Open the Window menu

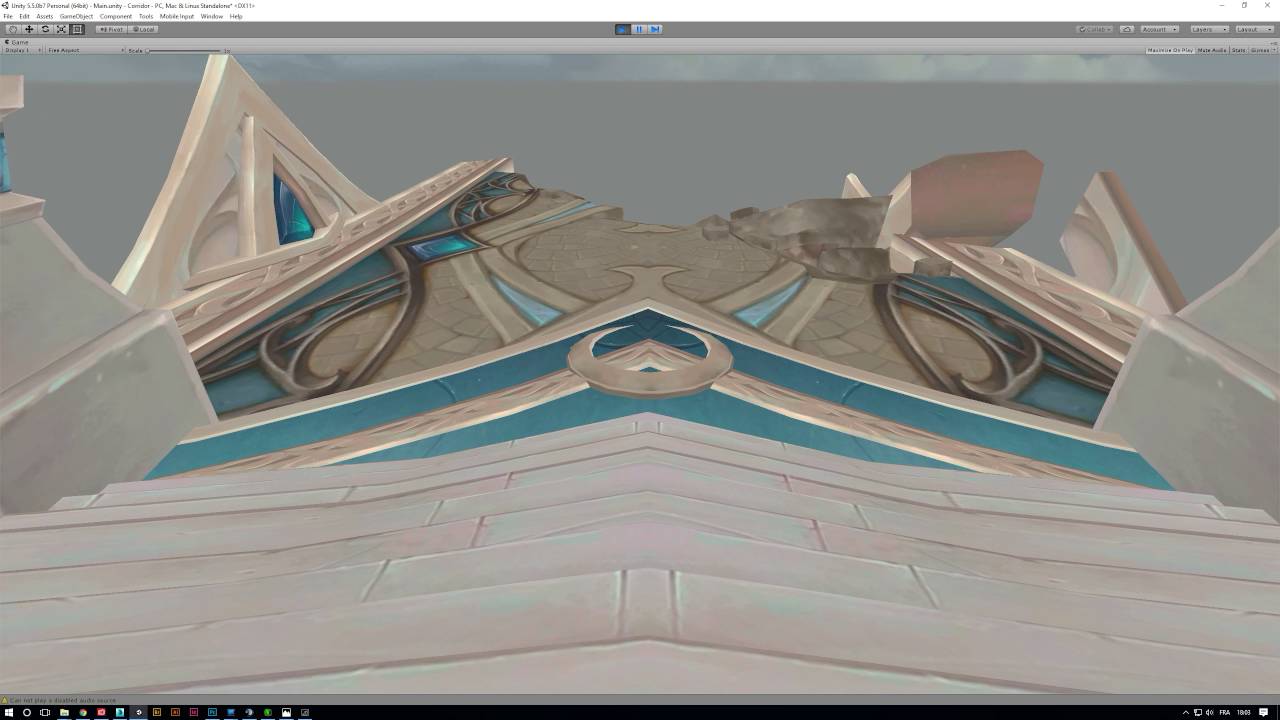212,16
